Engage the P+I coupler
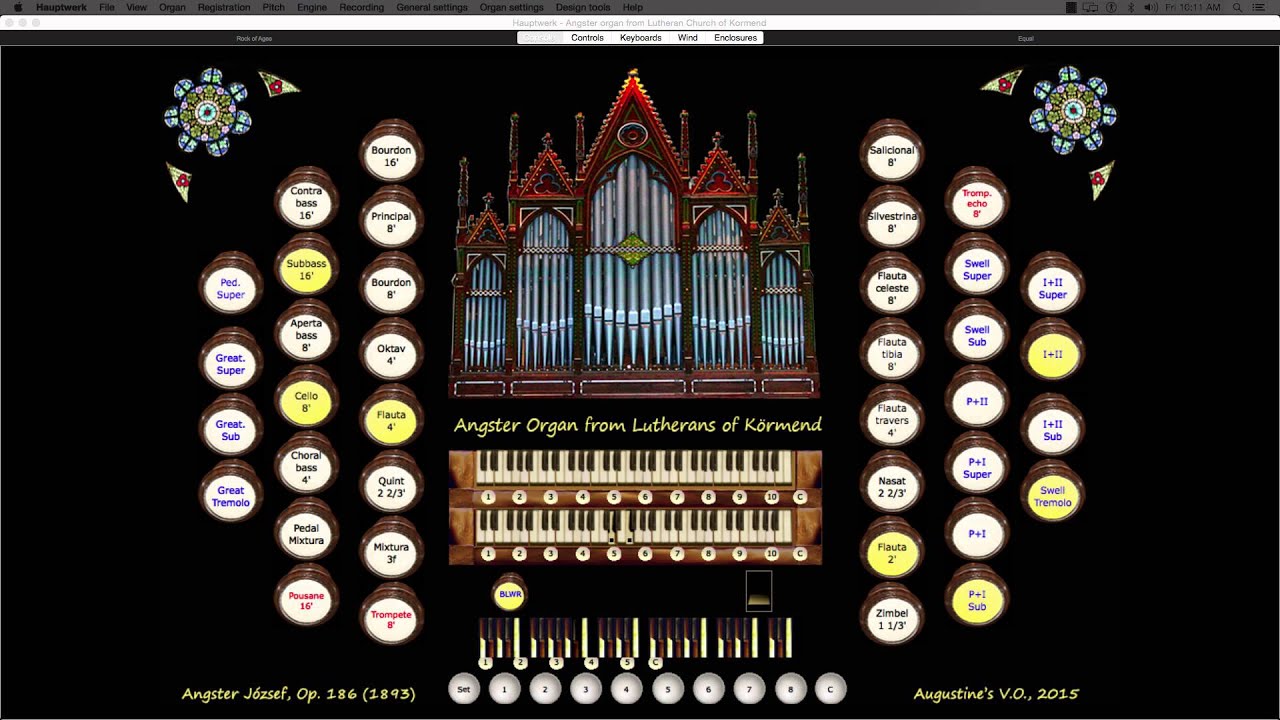The width and height of the screenshot is (1280, 720). pos(977,533)
